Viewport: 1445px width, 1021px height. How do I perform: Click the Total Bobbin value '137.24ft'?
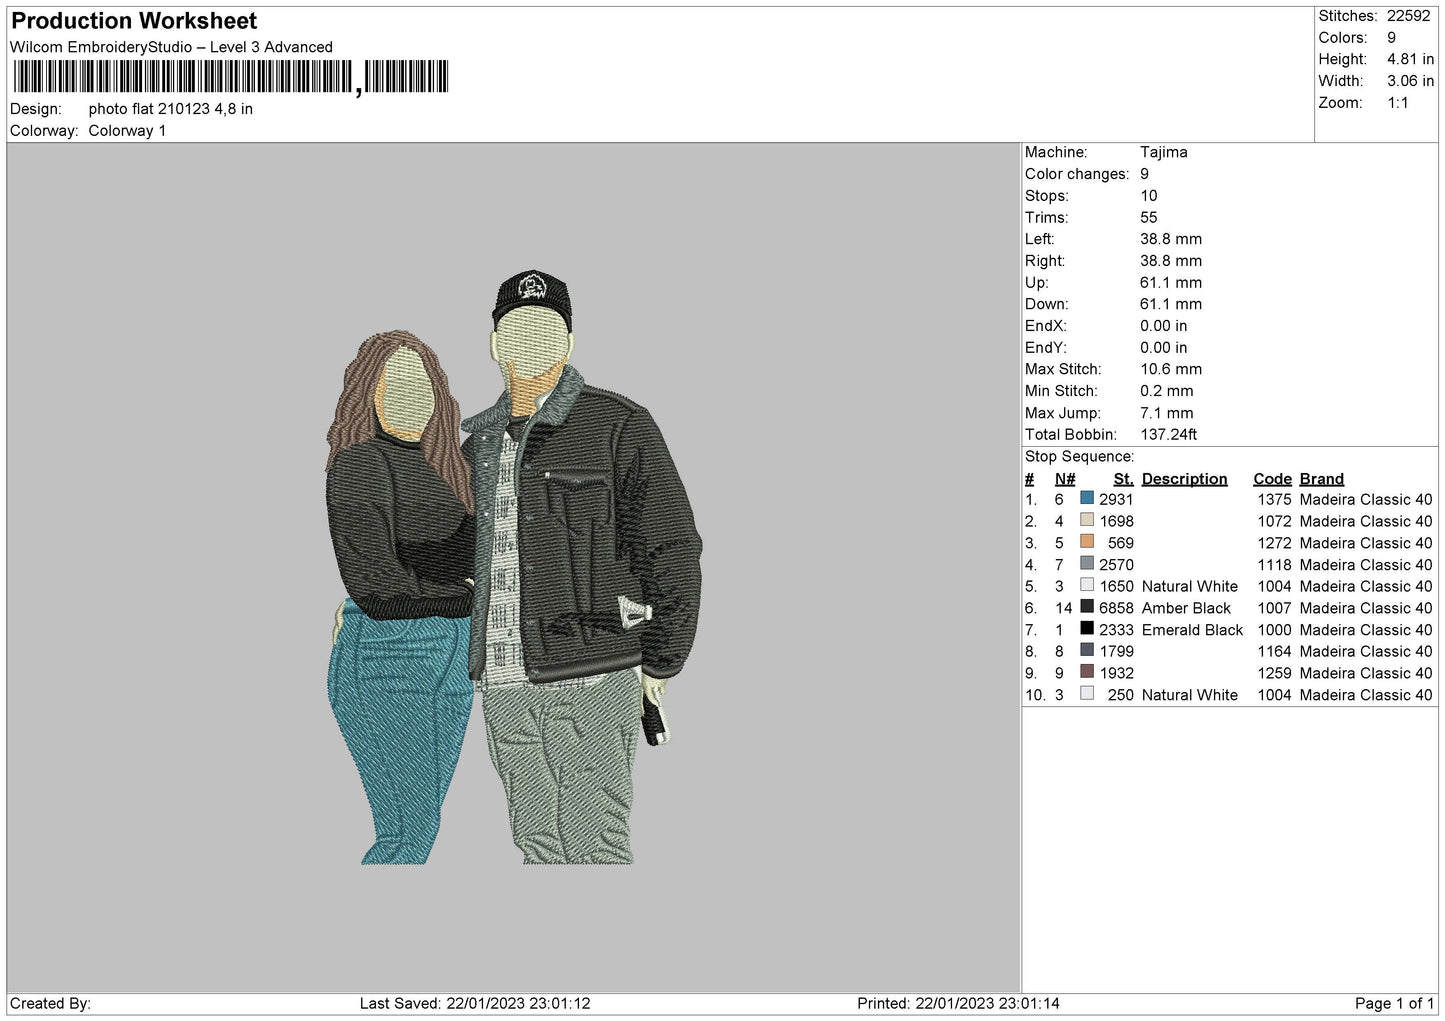tap(1169, 435)
